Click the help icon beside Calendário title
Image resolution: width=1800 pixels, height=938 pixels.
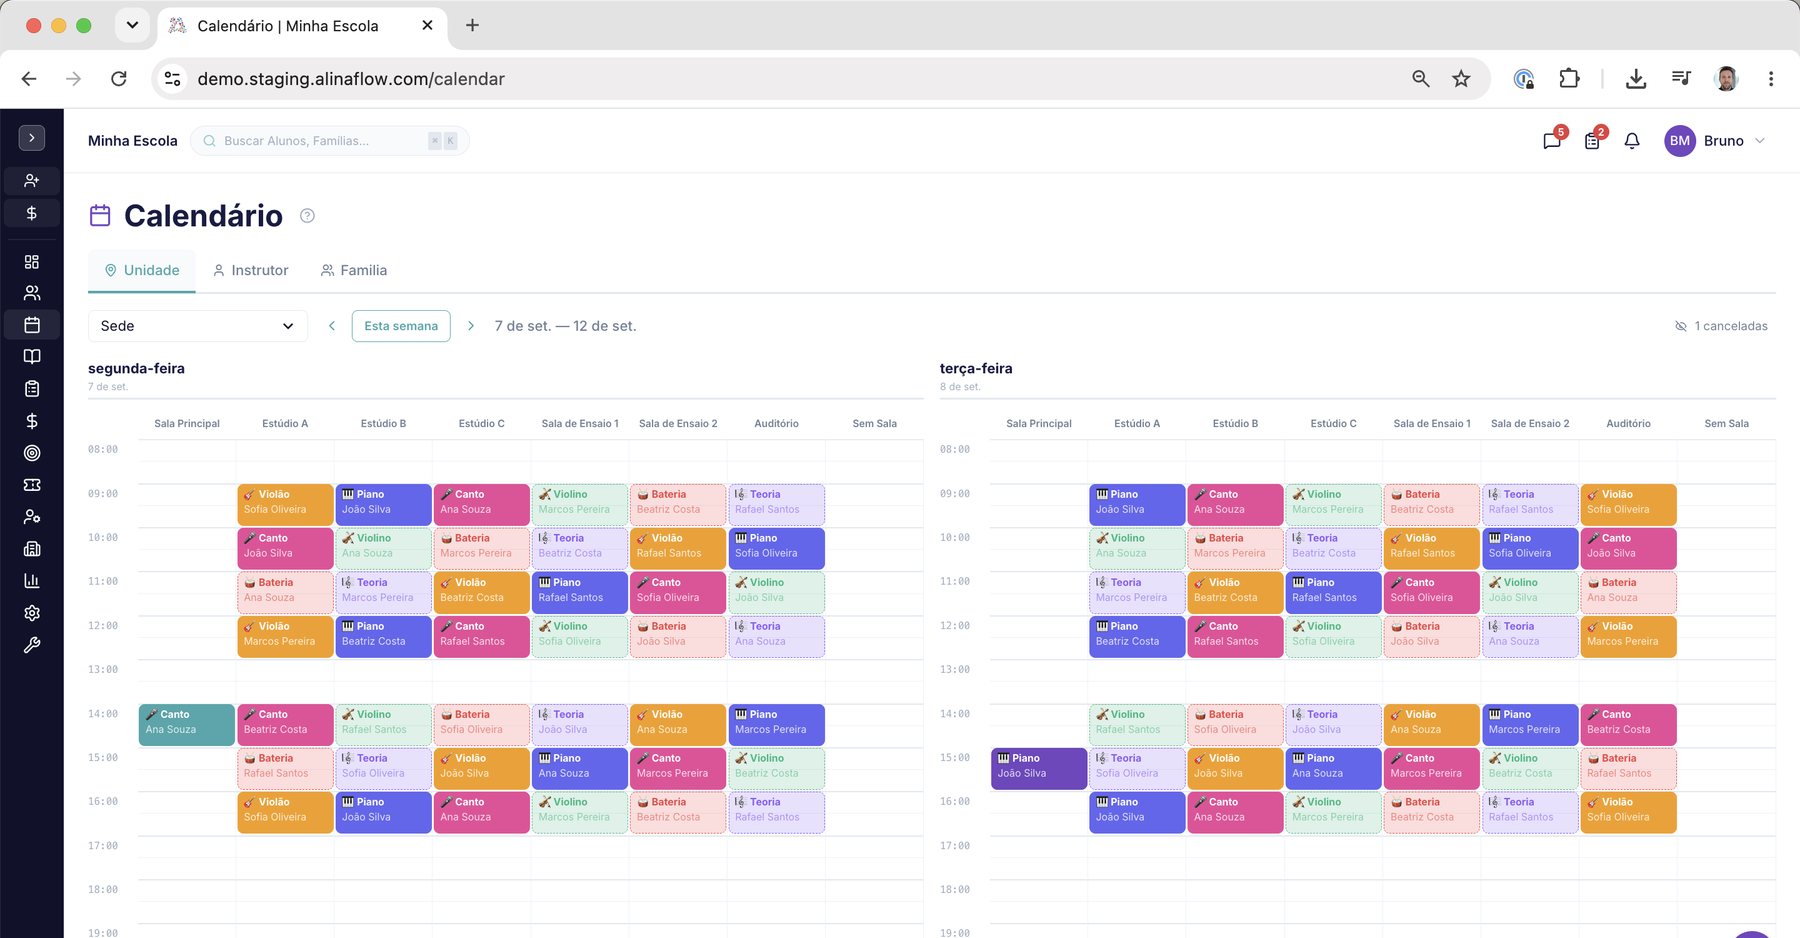tap(307, 216)
